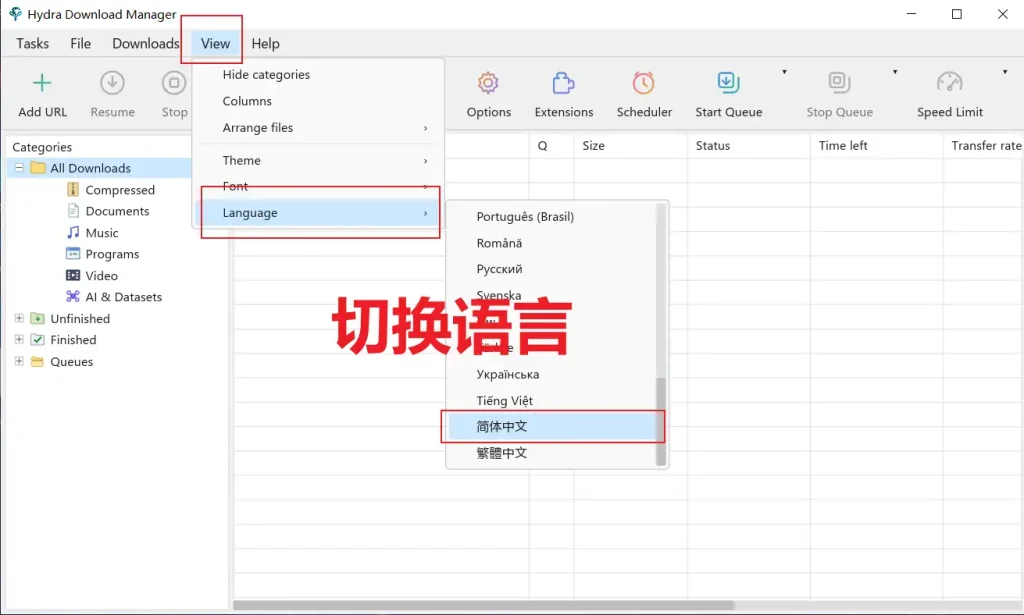
Task: Select Українська language
Action: 552,374
